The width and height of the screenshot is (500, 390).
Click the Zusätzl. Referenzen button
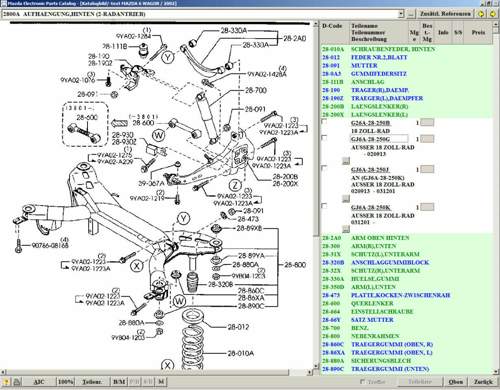tap(446, 14)
